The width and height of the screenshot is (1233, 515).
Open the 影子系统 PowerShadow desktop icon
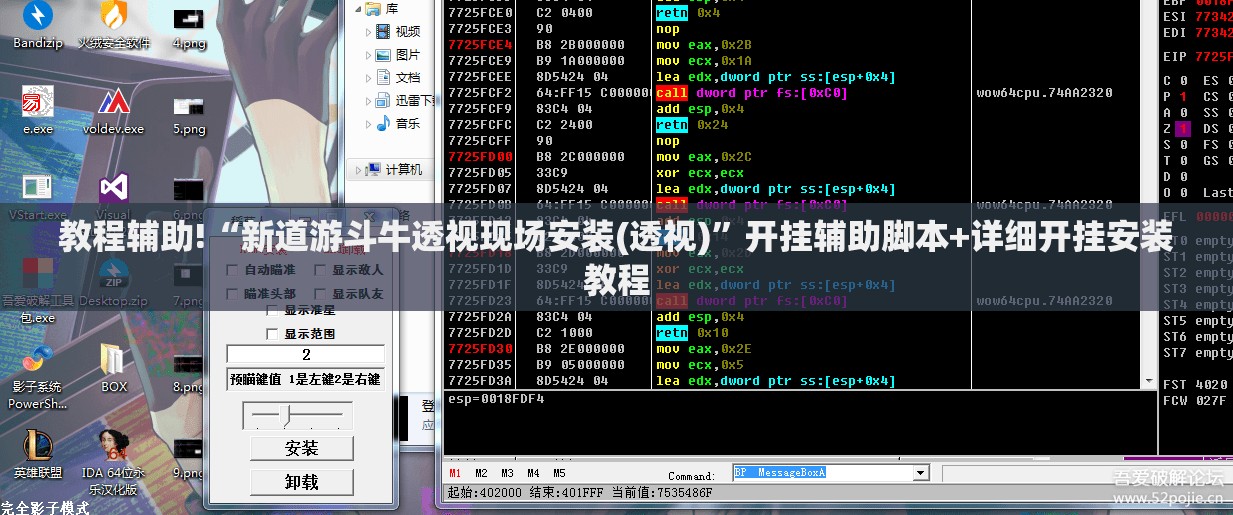[x=38, y=378]
